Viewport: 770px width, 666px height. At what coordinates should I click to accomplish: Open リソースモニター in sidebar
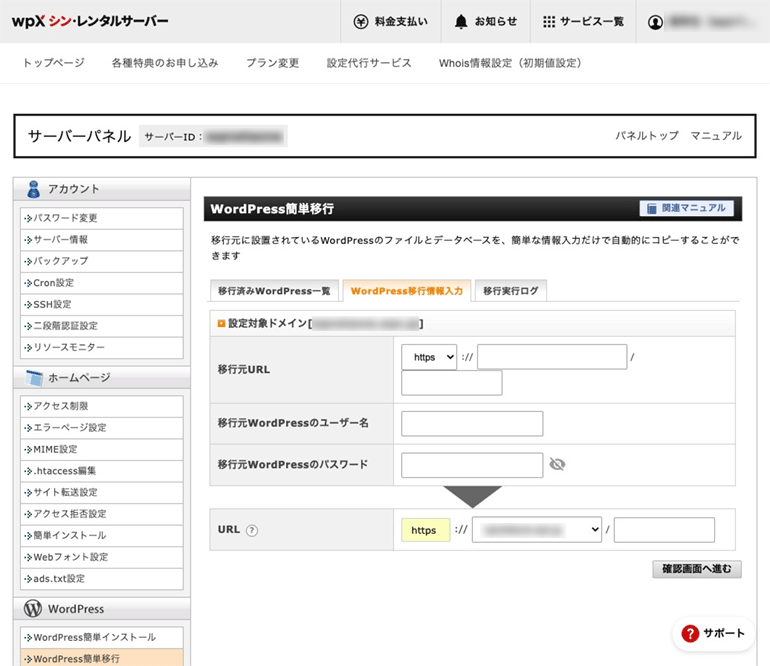pyautogui.click(x=102, y=348)
